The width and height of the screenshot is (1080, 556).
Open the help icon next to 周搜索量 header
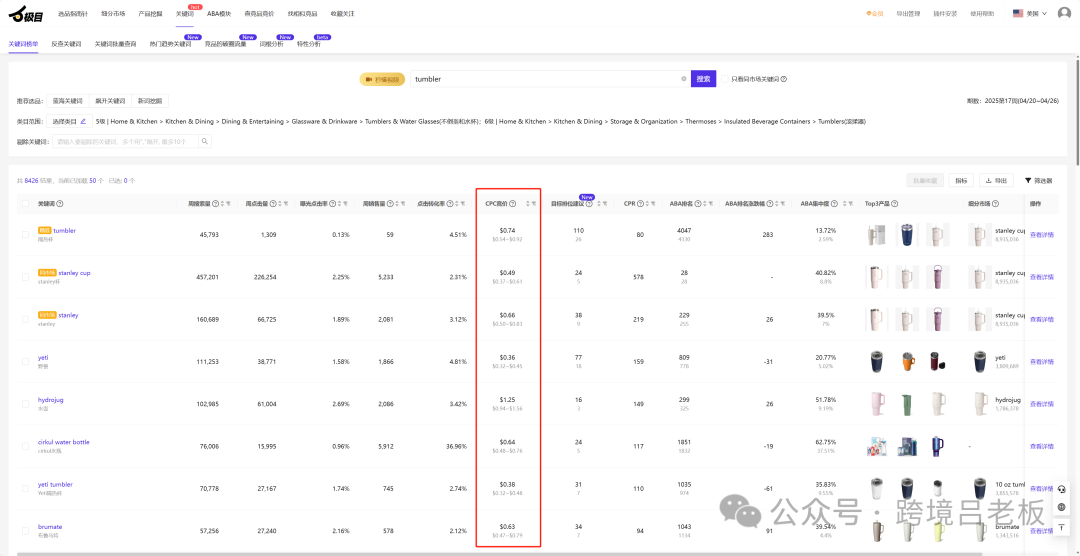coord(215,203)
